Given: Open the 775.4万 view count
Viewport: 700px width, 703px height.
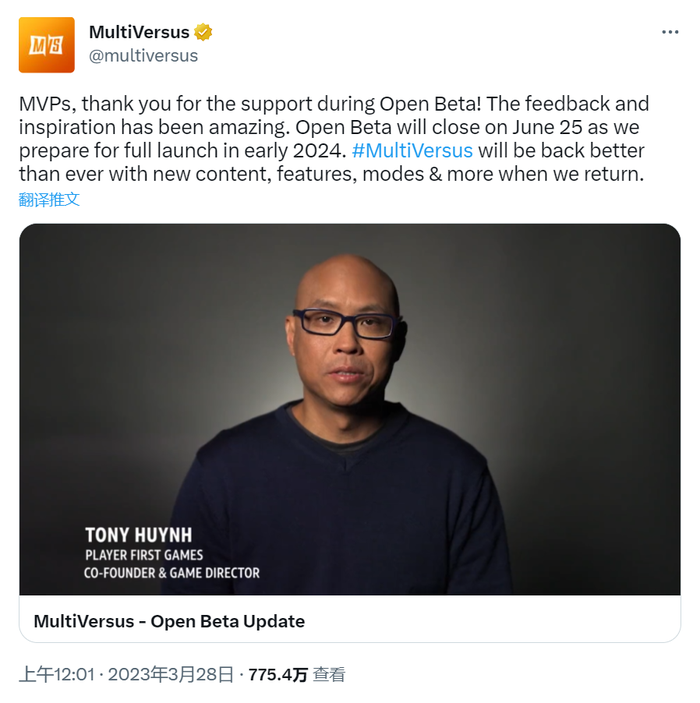Looking at the screenshot, I should (278, 674).
